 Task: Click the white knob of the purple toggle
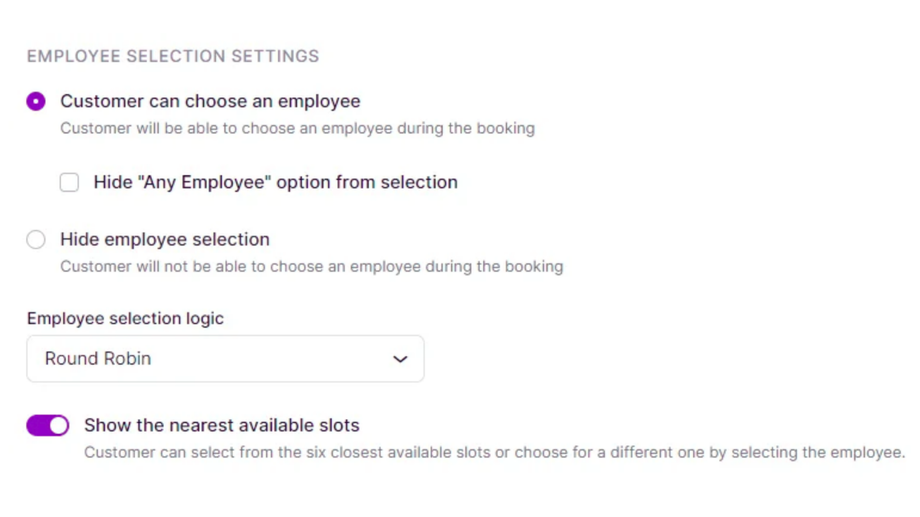(x=58, y=426)
